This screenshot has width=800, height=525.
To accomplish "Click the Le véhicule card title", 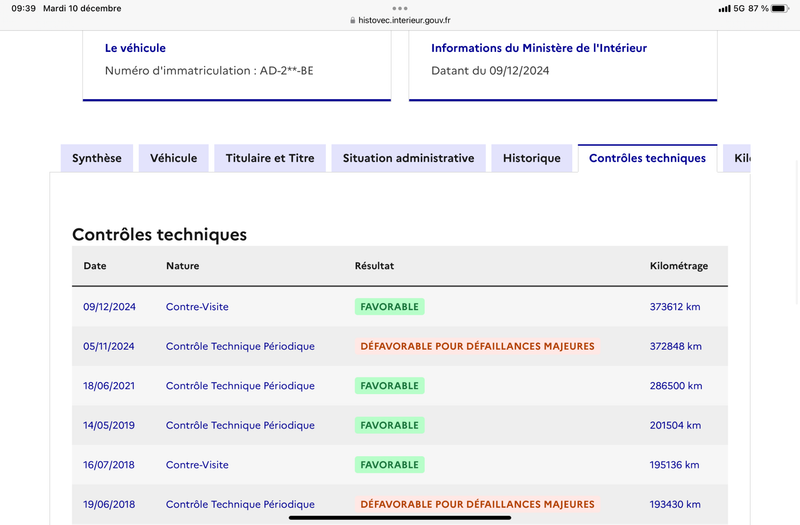I will pyautogui.click(x=135, y=48).
